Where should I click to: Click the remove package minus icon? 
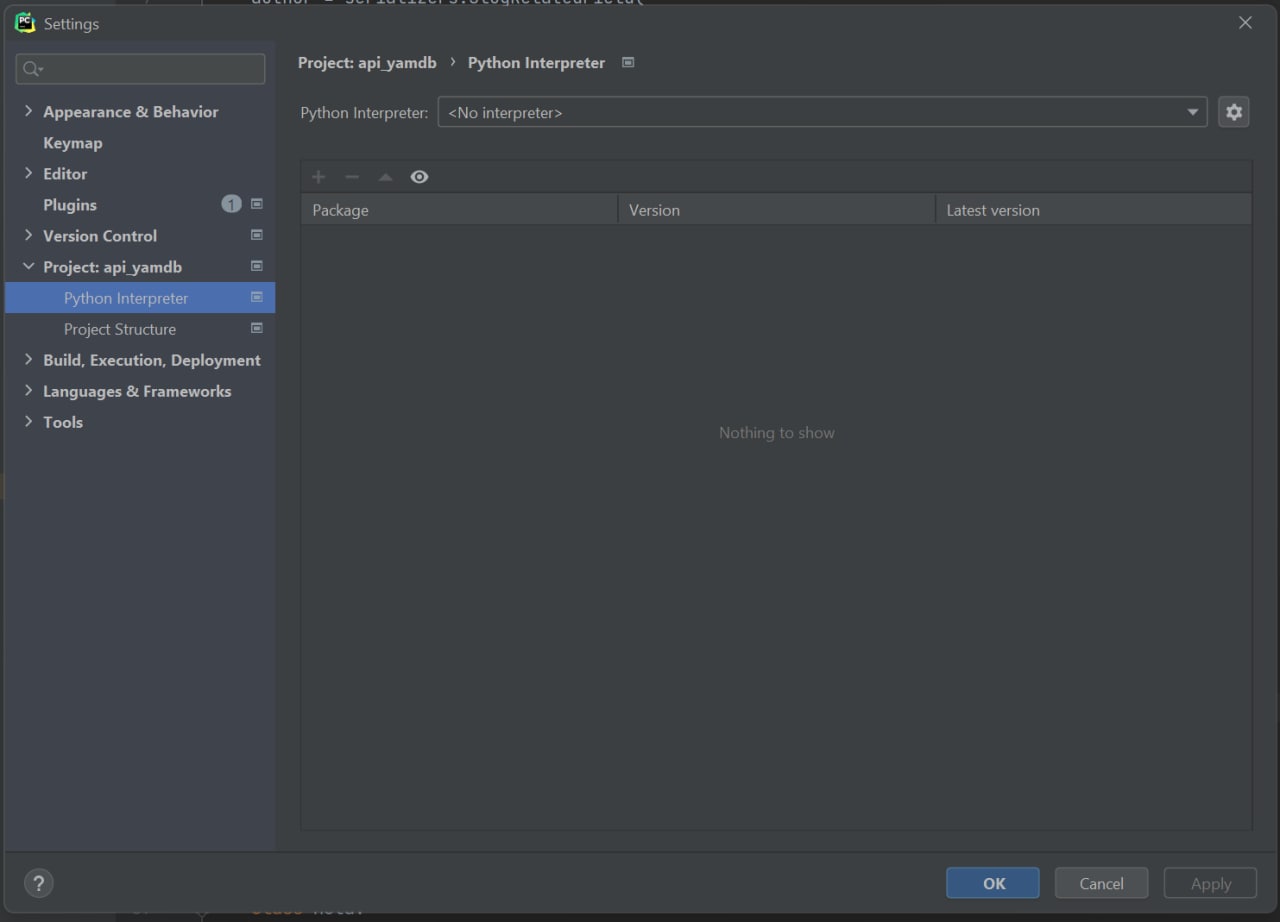(352, 177)
